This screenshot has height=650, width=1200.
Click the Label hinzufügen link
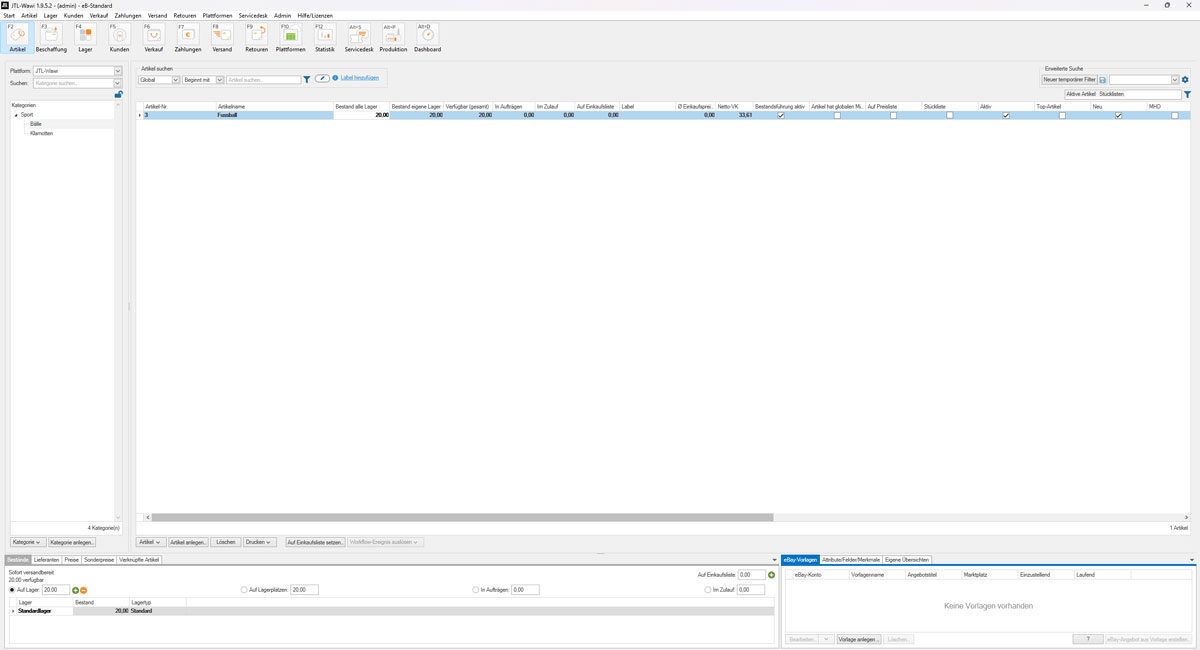tap(360, 78)
